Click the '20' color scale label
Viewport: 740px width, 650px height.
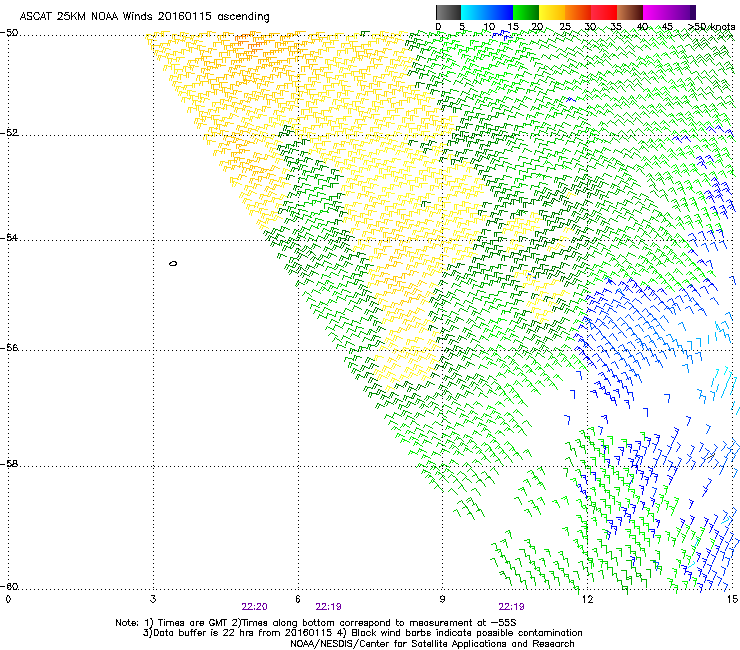click(x=537, y=27)
